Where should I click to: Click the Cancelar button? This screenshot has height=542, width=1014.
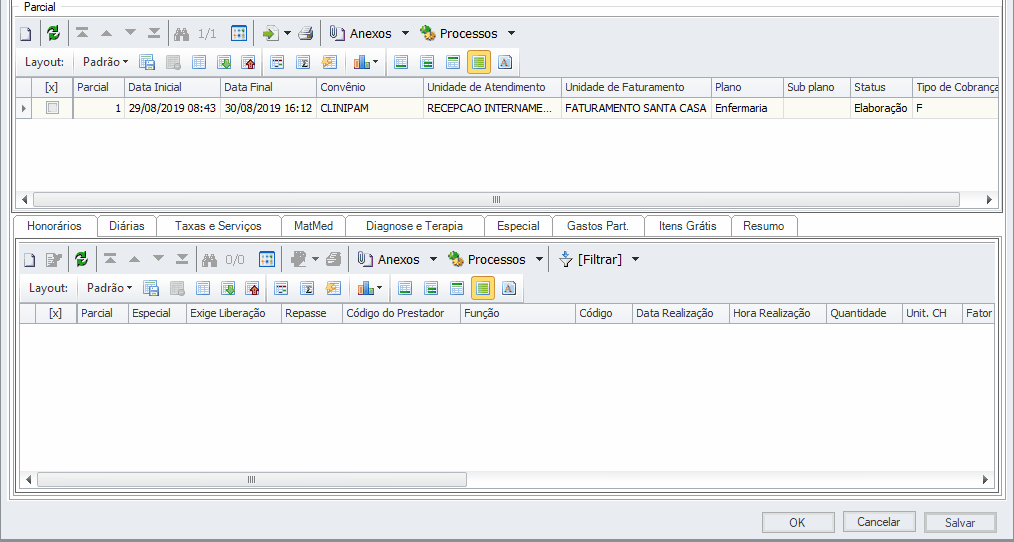tap(879, 521)
